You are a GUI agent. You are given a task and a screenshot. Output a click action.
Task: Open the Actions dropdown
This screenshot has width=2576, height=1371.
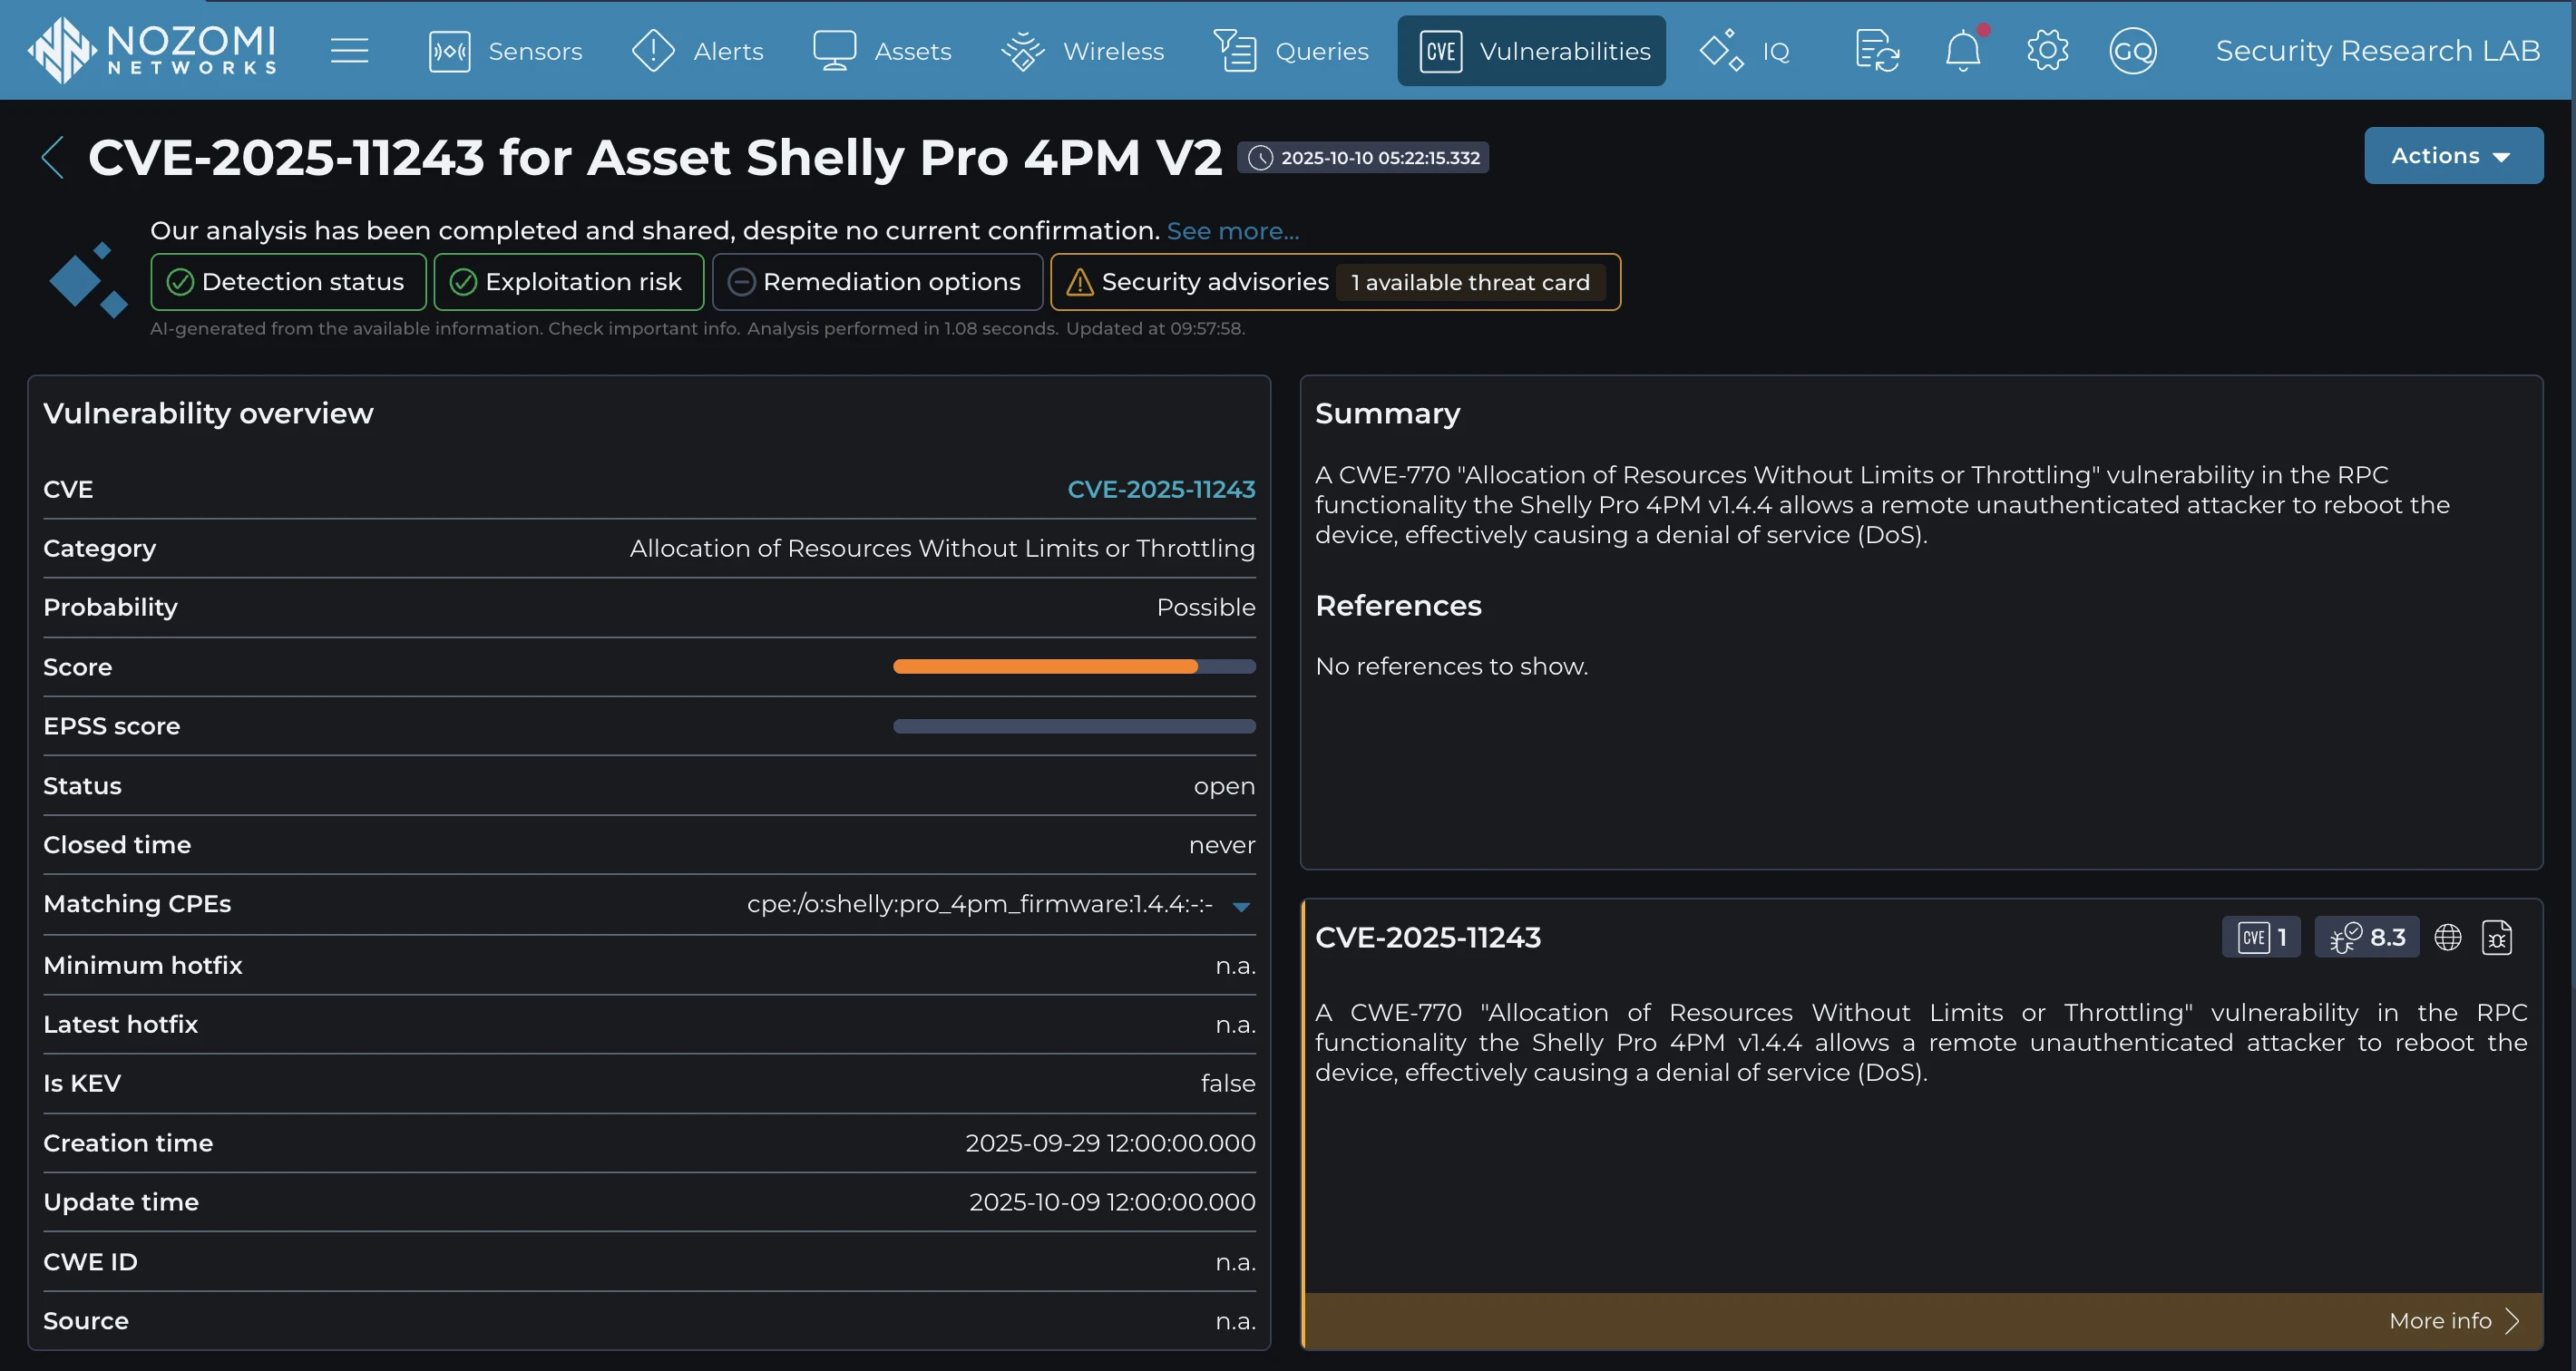2452,156
